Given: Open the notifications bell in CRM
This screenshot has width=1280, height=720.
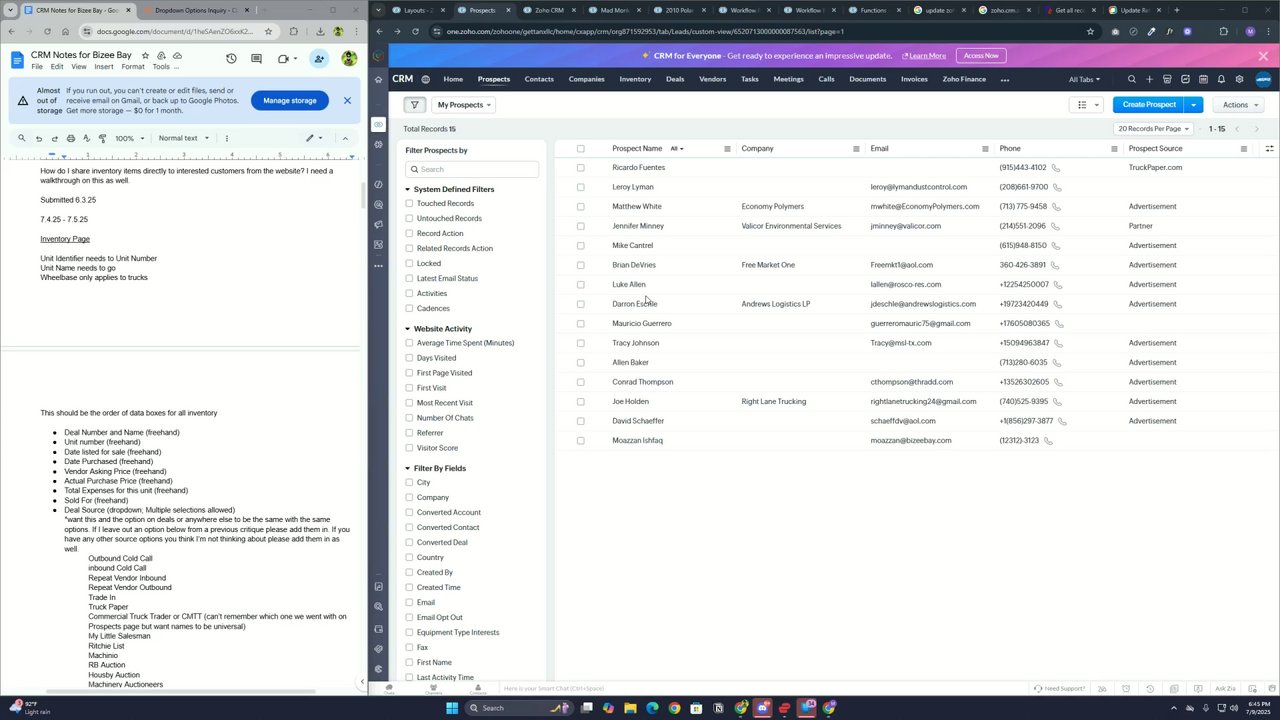Looking at the screenshot, I should pyautogui.click(x=1221, y=79).
